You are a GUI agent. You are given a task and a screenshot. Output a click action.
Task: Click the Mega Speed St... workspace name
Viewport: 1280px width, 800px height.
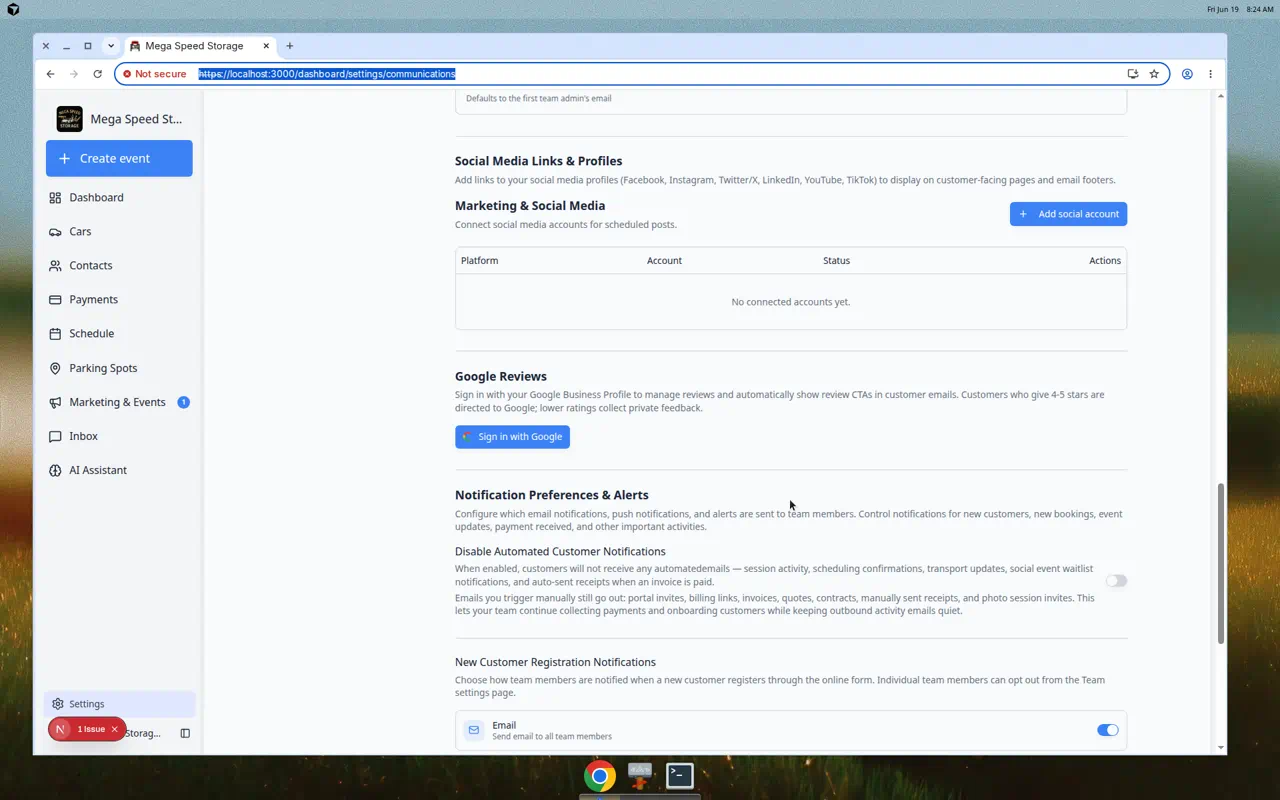137,119
